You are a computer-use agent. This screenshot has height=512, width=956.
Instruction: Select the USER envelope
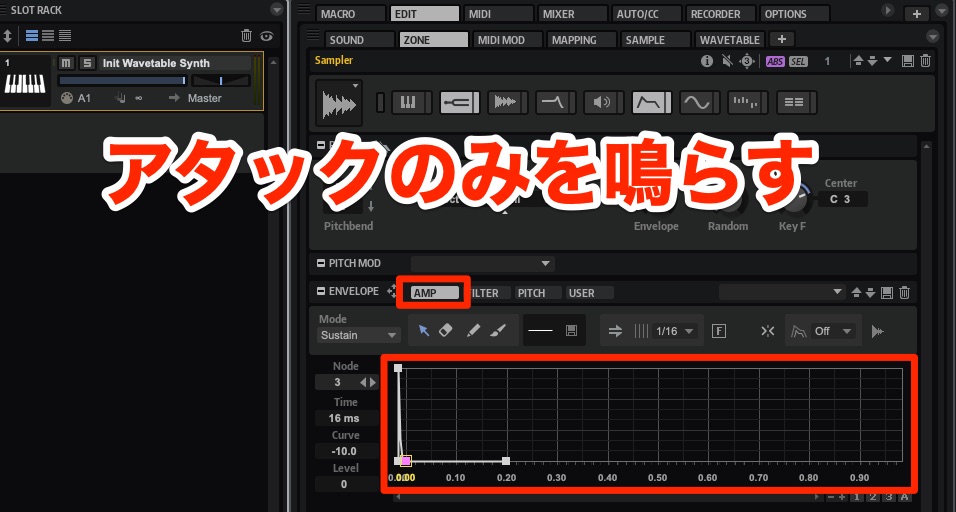(x=589, y=293)
